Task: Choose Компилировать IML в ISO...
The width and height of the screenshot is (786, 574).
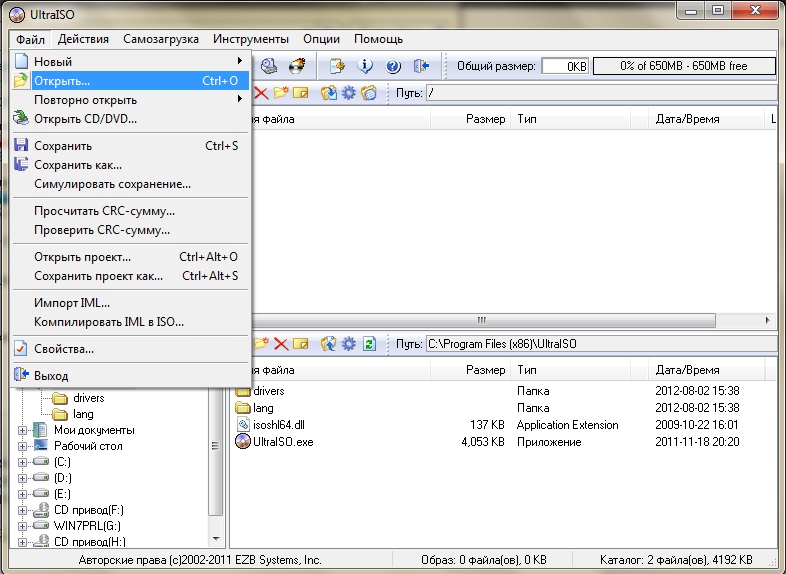Action: click(x=130, y=322)
